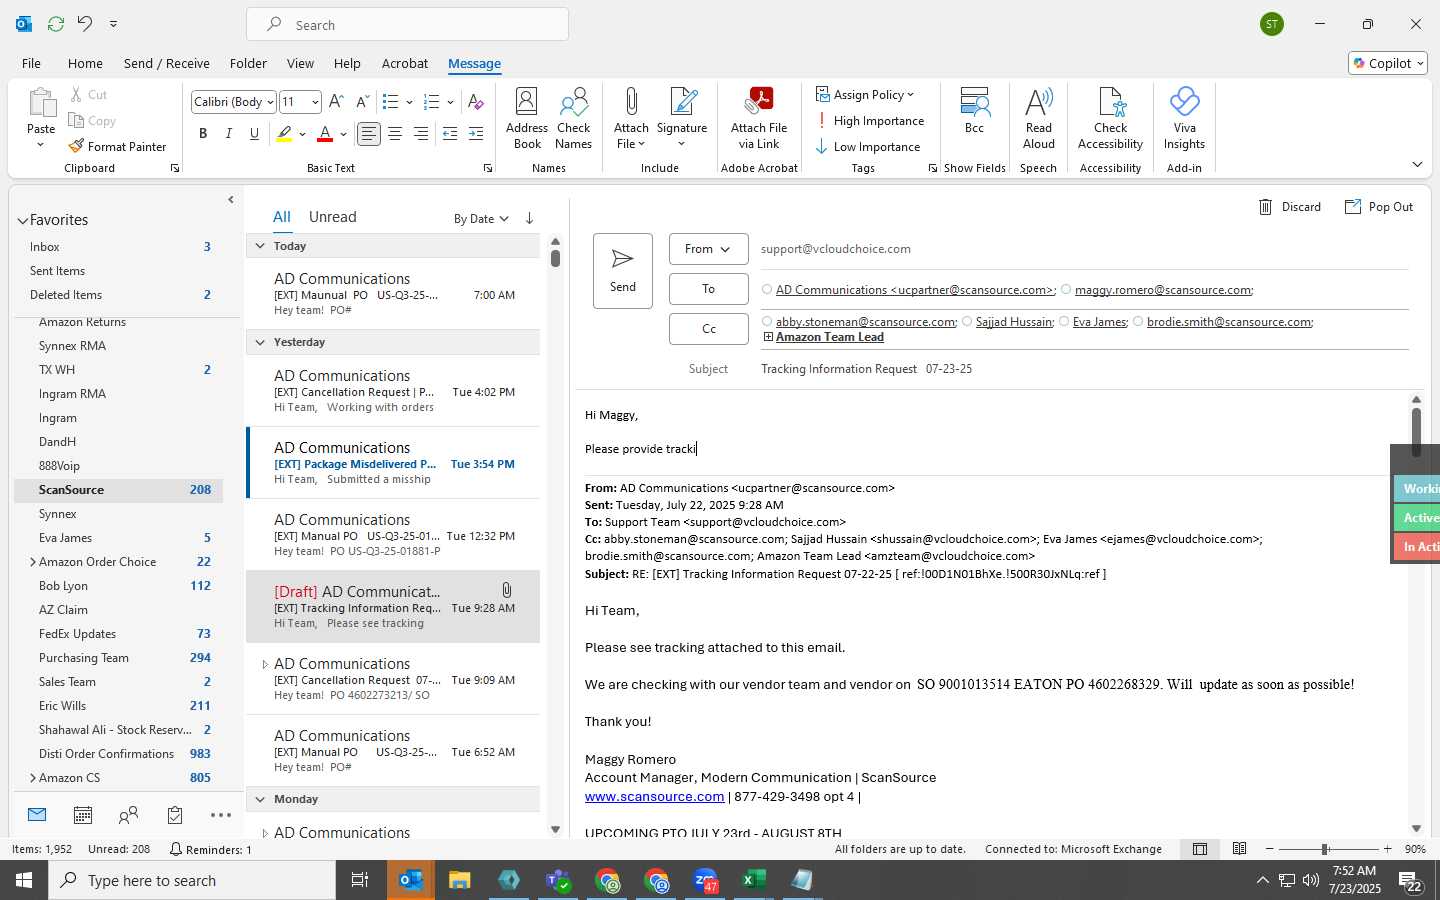Increase the font size
1440x900 pixels.
click(336, 102)
